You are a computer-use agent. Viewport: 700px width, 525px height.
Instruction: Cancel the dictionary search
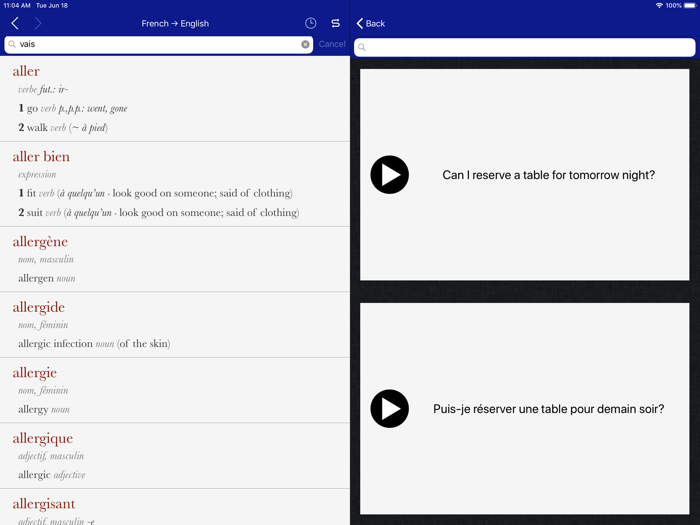coord(332,44)
